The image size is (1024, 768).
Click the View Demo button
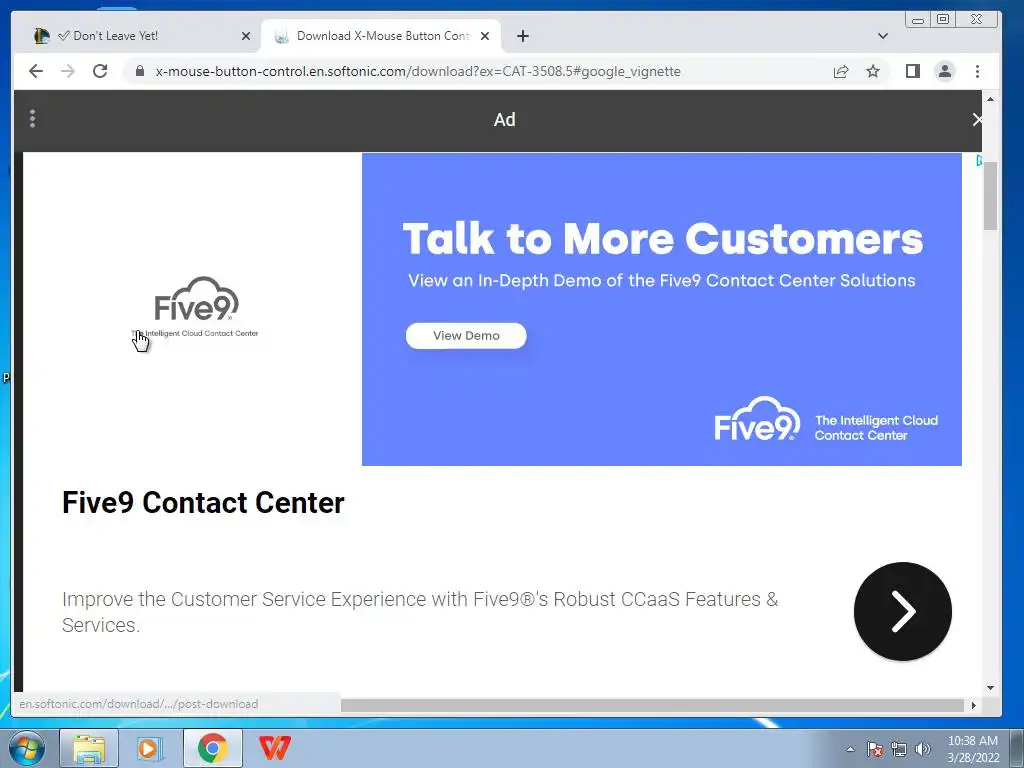[x=466, y=336]
